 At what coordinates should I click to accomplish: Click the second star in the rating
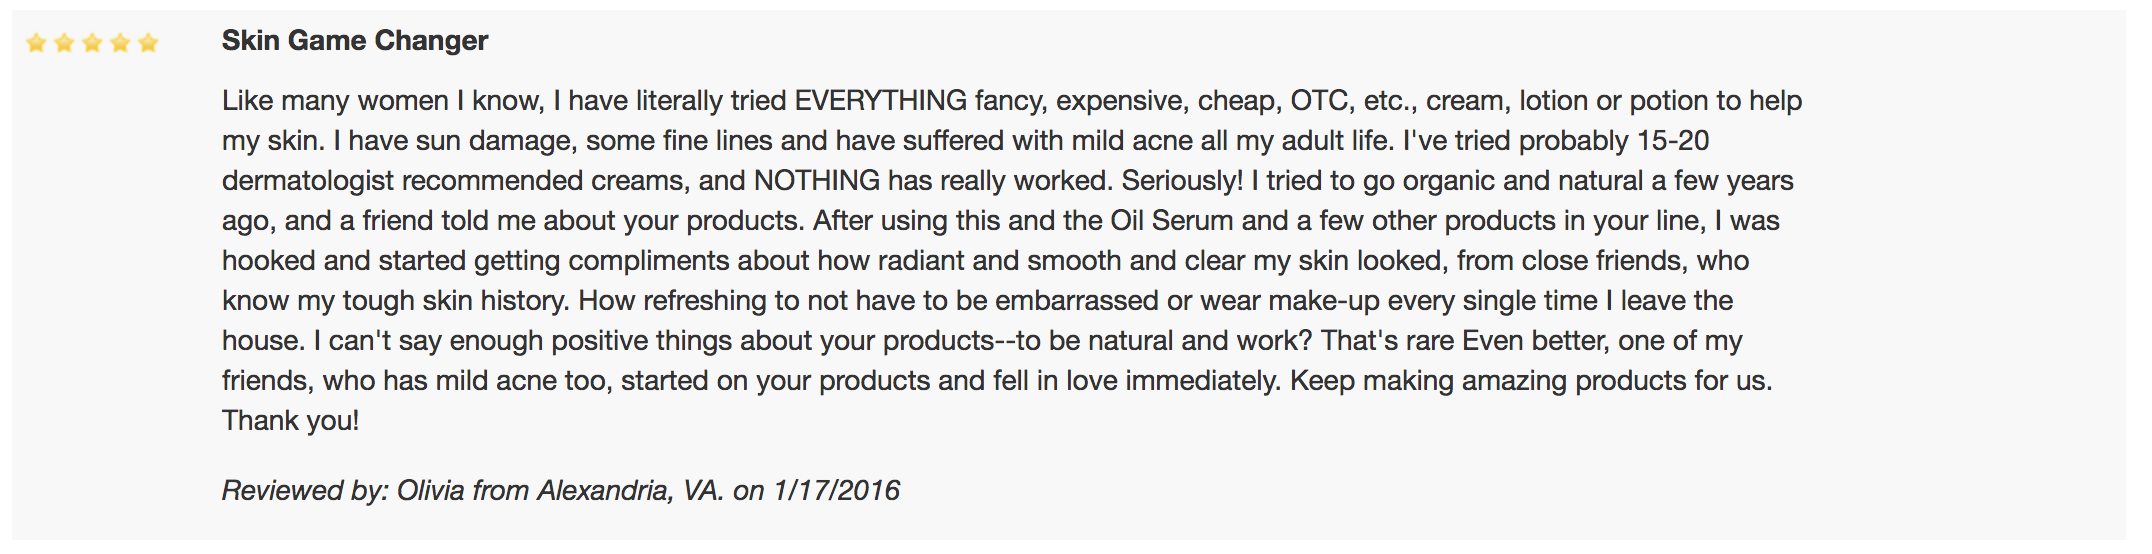pos(64,43)
